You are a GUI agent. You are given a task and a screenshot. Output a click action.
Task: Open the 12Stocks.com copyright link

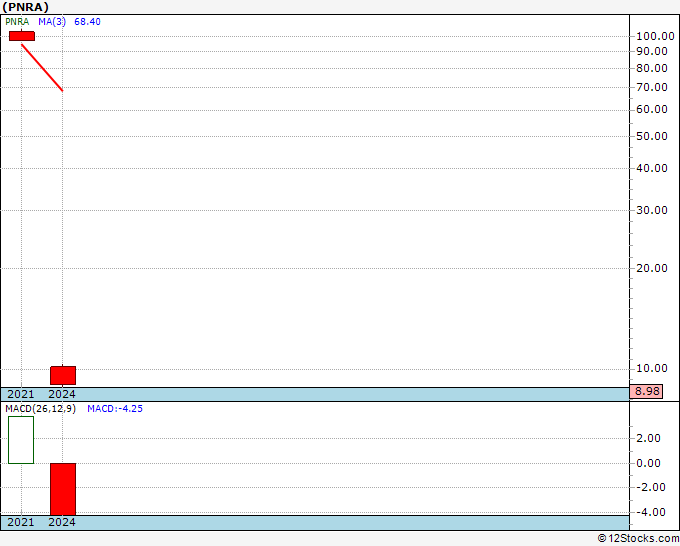638,539
